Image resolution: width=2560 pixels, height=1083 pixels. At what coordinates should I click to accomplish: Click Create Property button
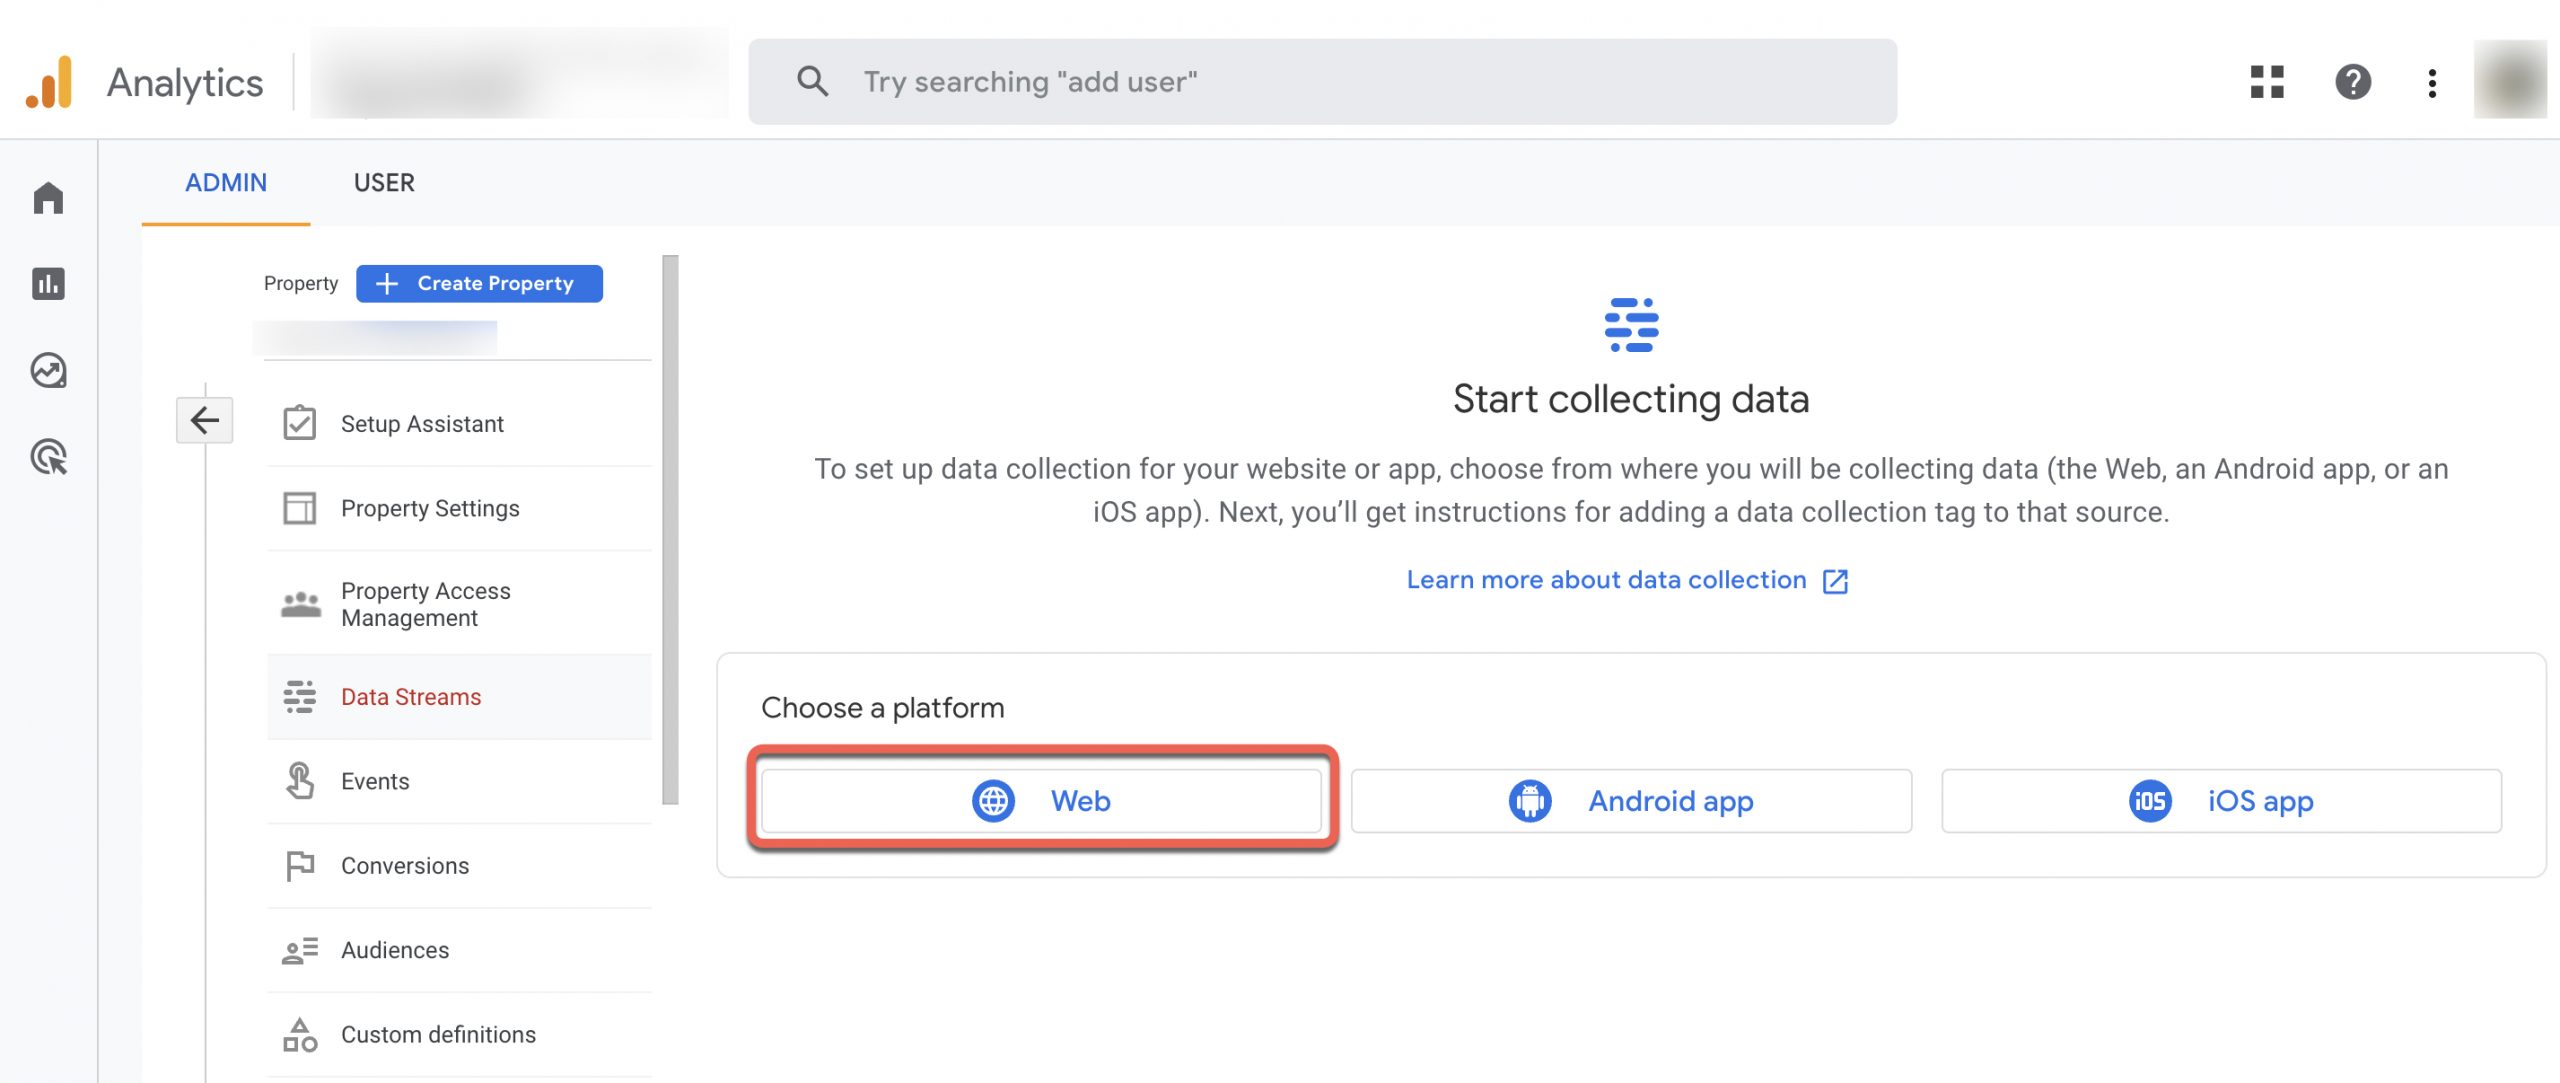[x=478, y=283]
